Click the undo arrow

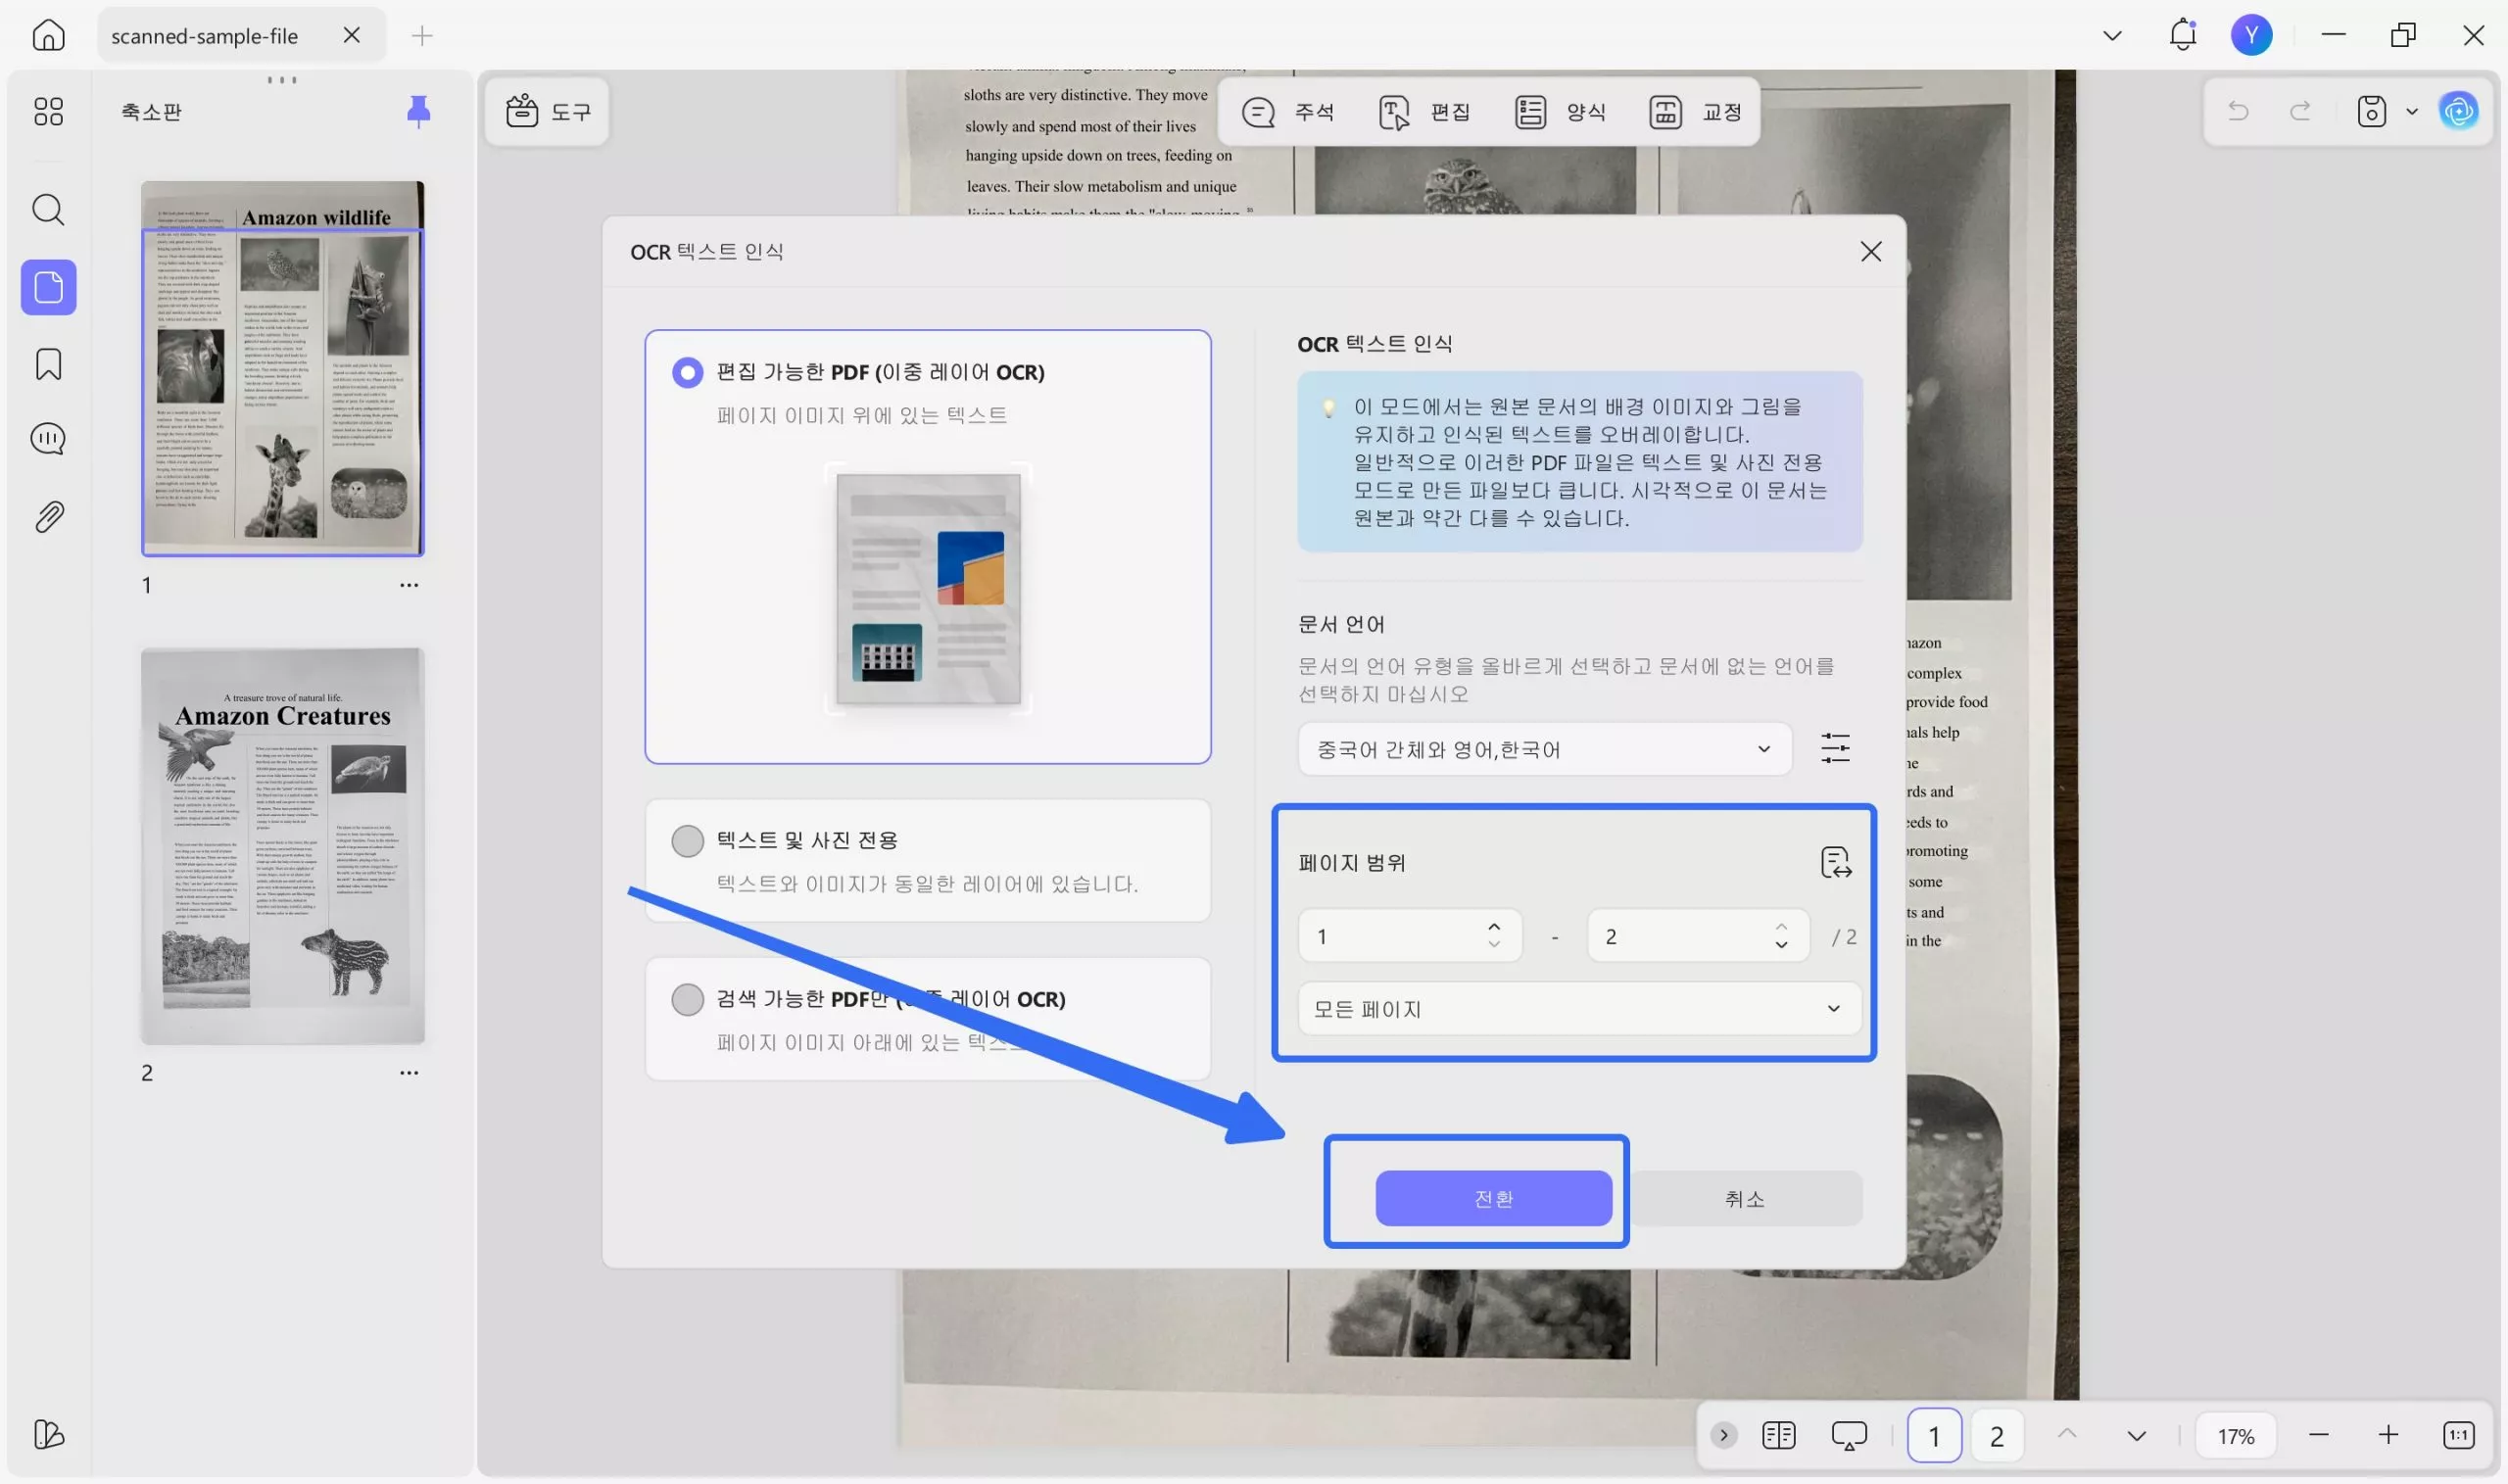(2237, 111)
